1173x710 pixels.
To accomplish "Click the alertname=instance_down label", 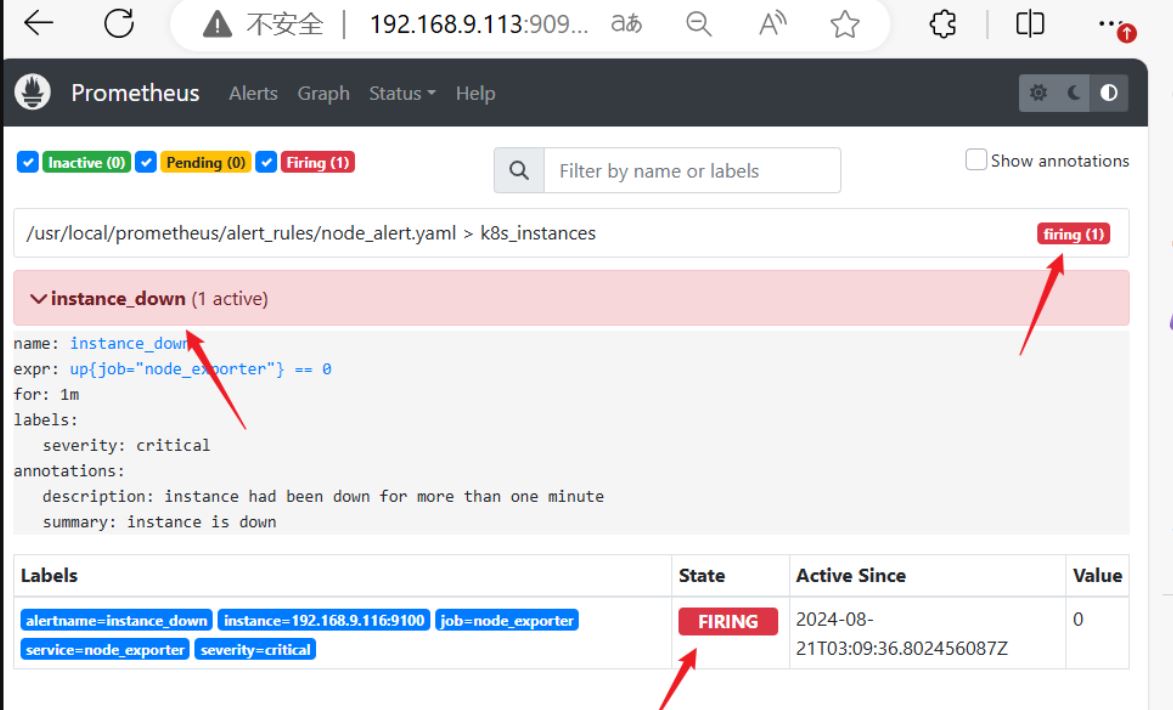I will coord(116,620).
